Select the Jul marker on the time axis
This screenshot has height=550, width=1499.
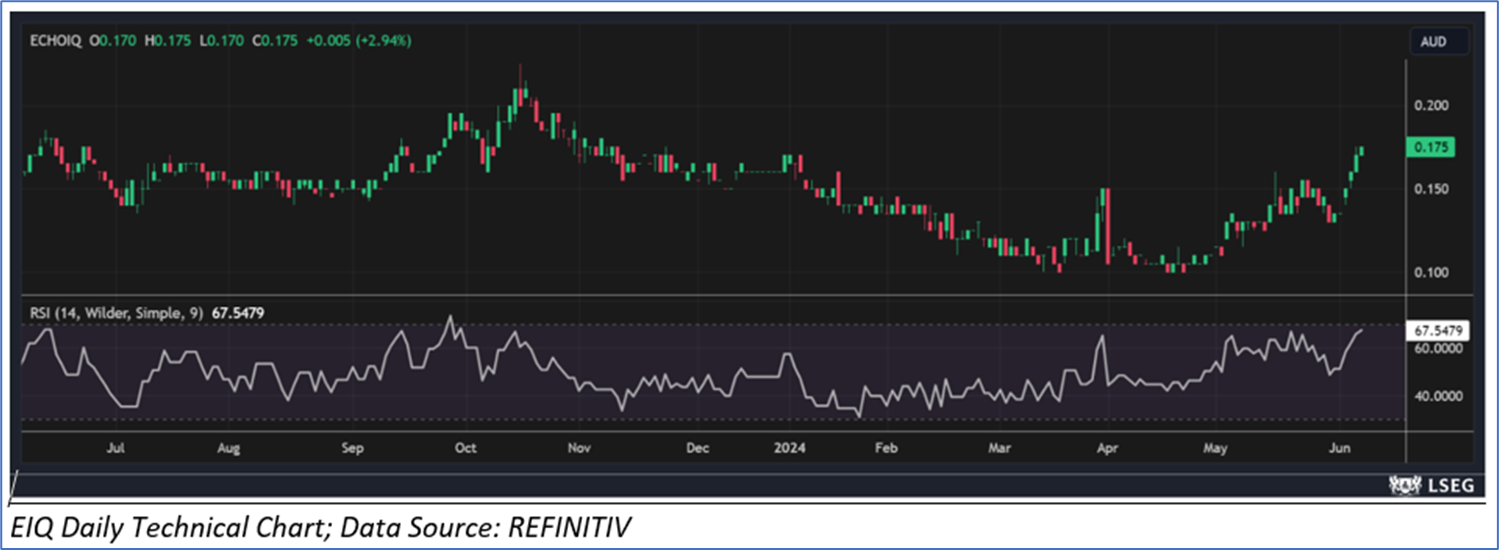pos(115,448)
